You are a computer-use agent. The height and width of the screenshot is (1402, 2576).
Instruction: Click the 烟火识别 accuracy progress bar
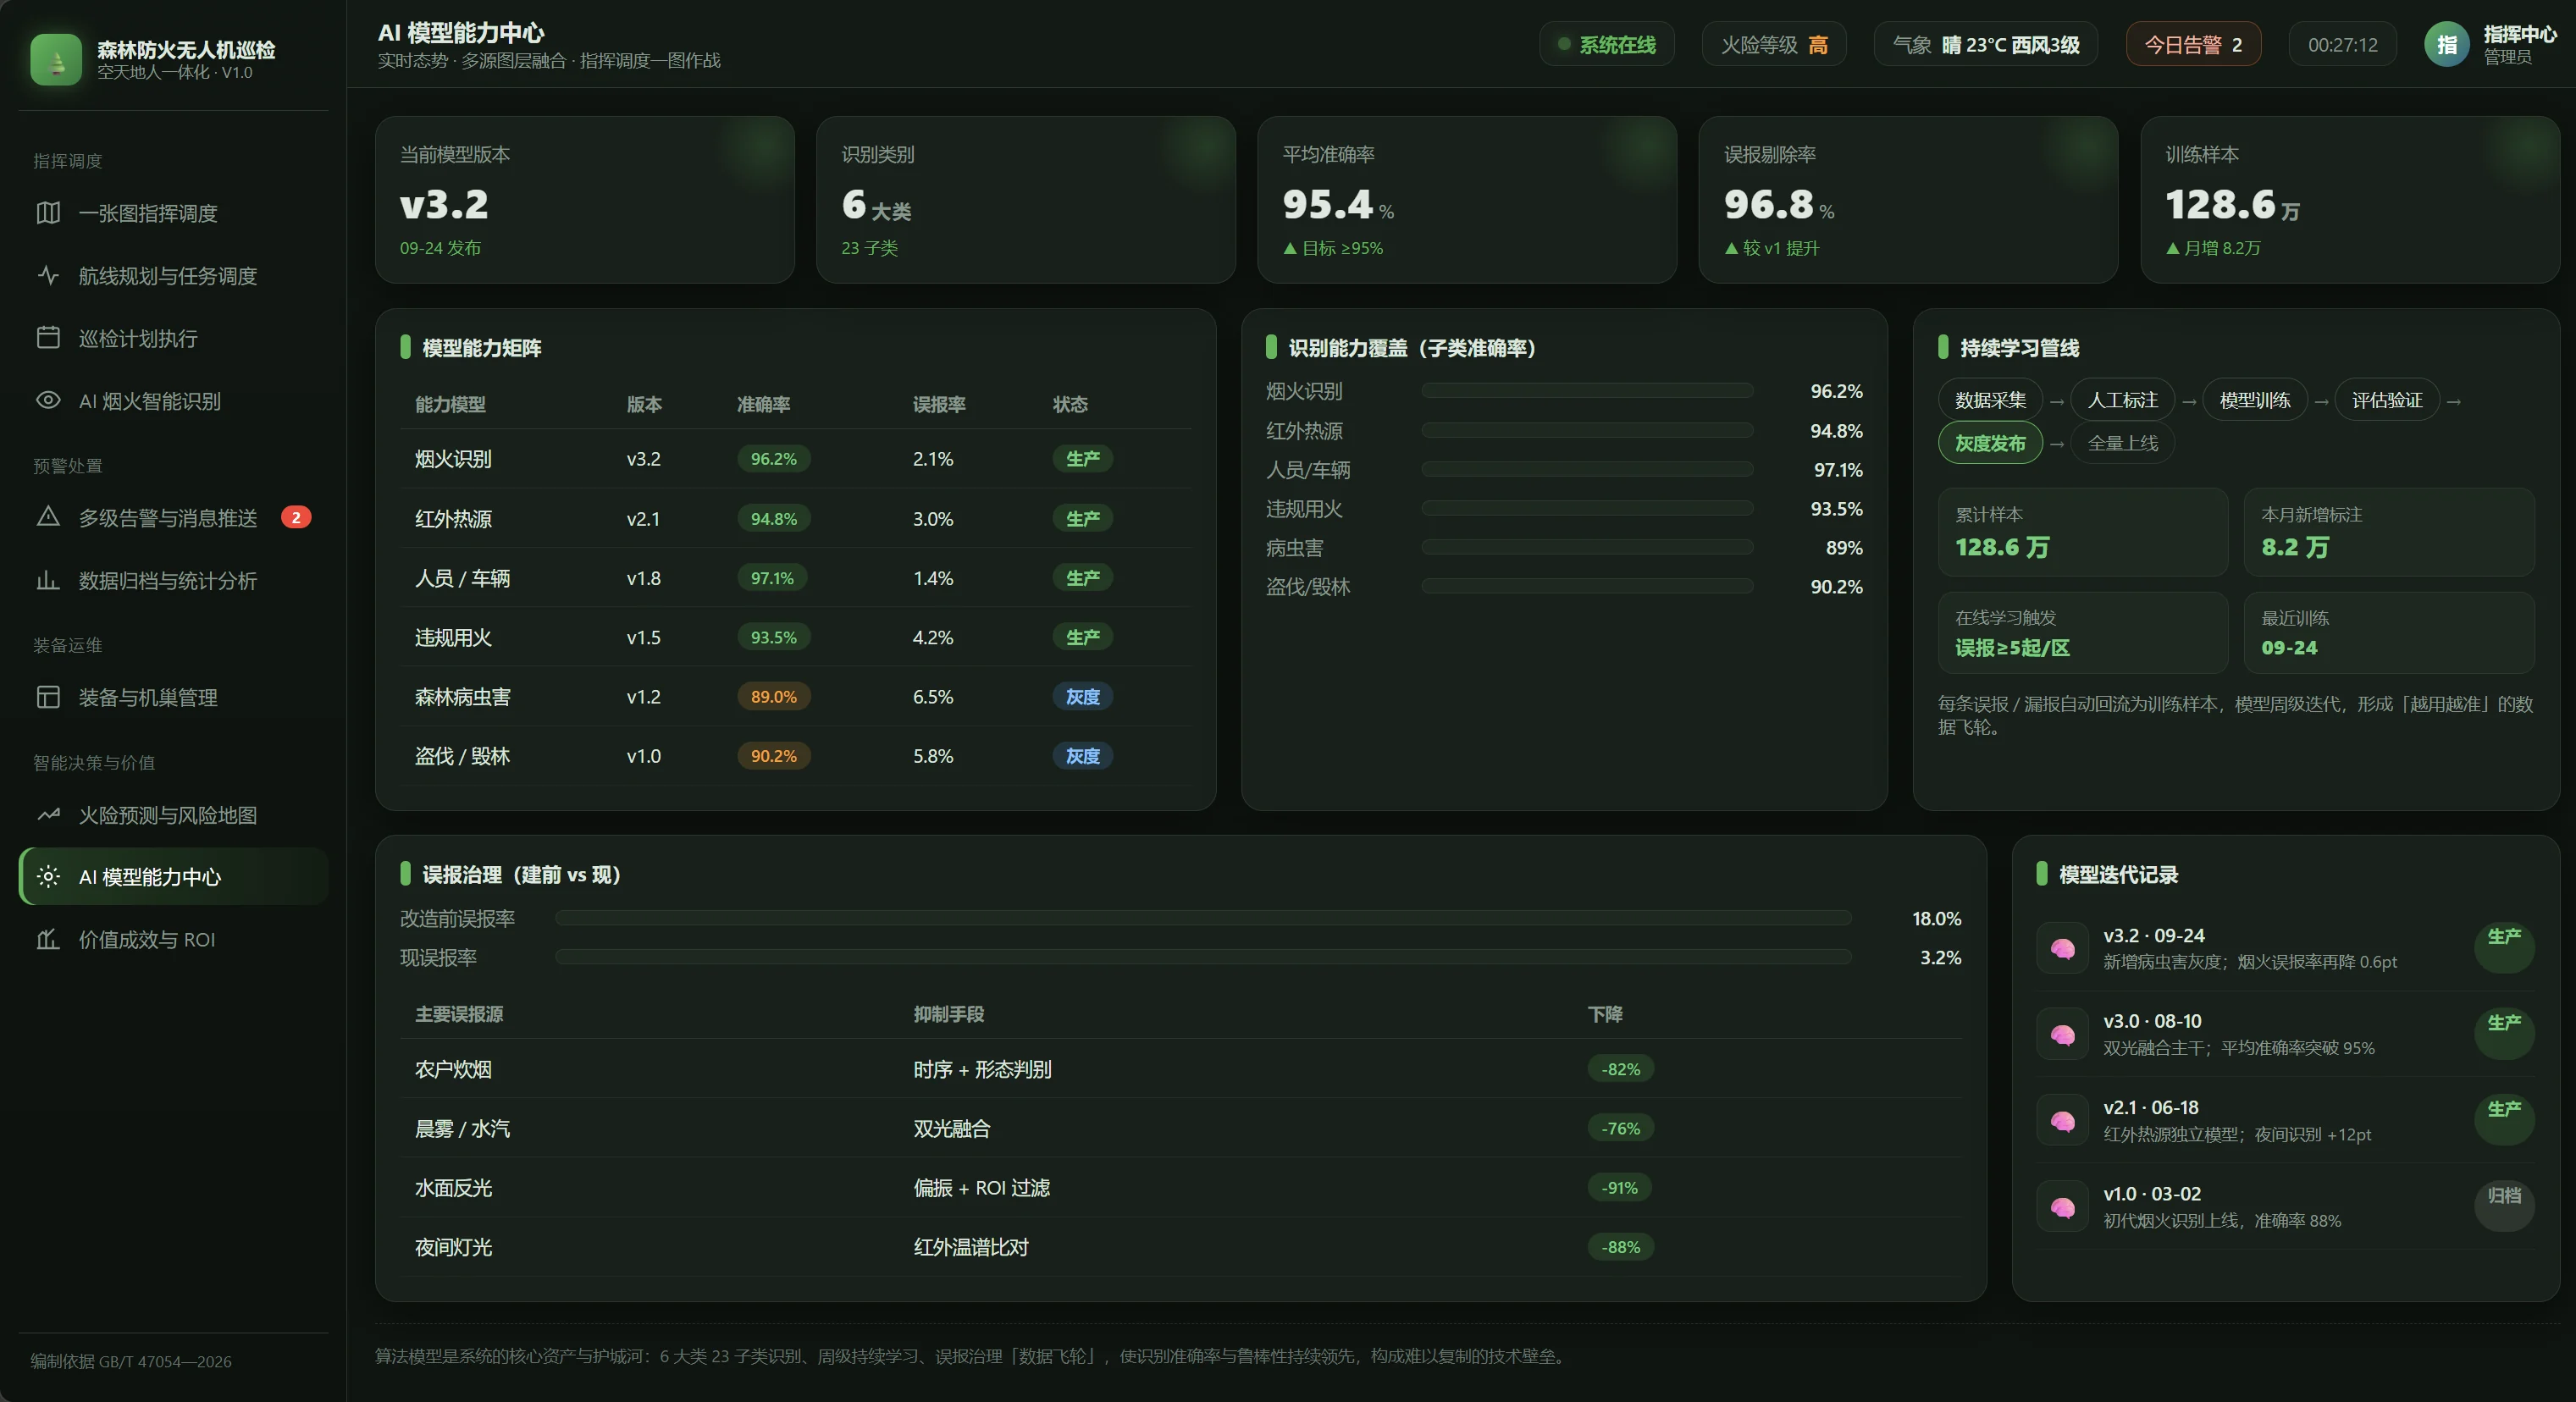[x=1587, y=391]
